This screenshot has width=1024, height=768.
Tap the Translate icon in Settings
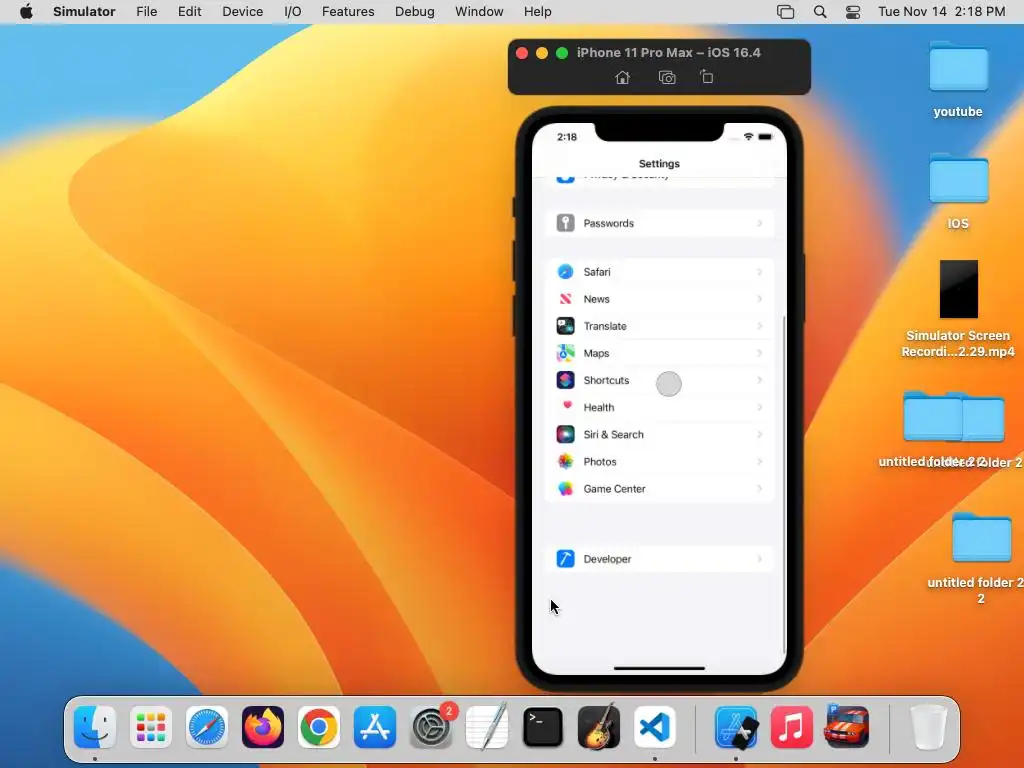coord(566,326)
